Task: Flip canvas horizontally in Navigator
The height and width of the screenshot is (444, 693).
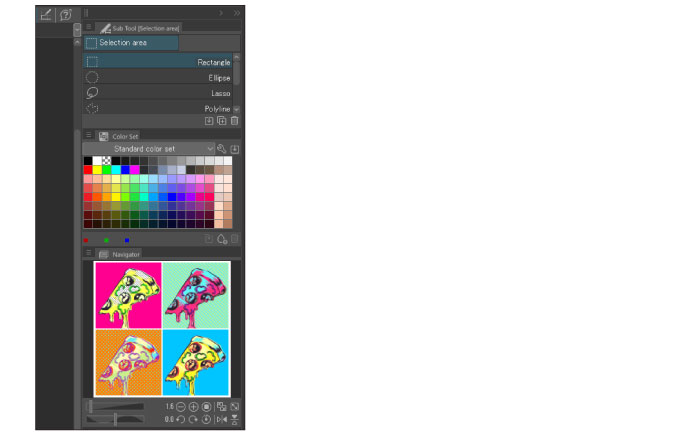Action: point(222,419)
